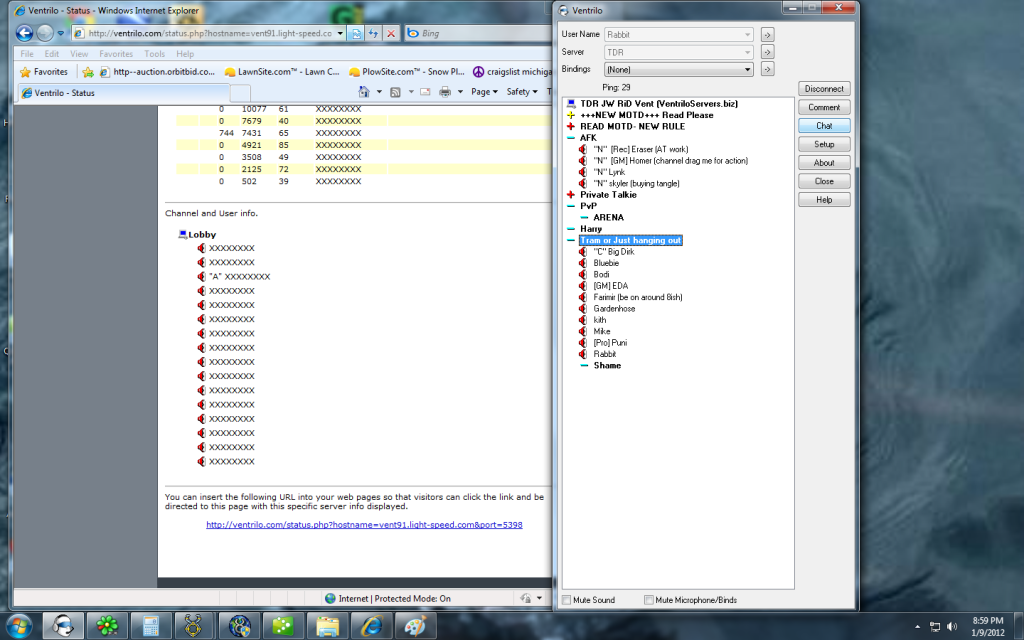The width and height of the screenshot is (1024, 640).
Task: Click speaker icon beside "A" XXXXXXXX user
Action: (201, 276)
